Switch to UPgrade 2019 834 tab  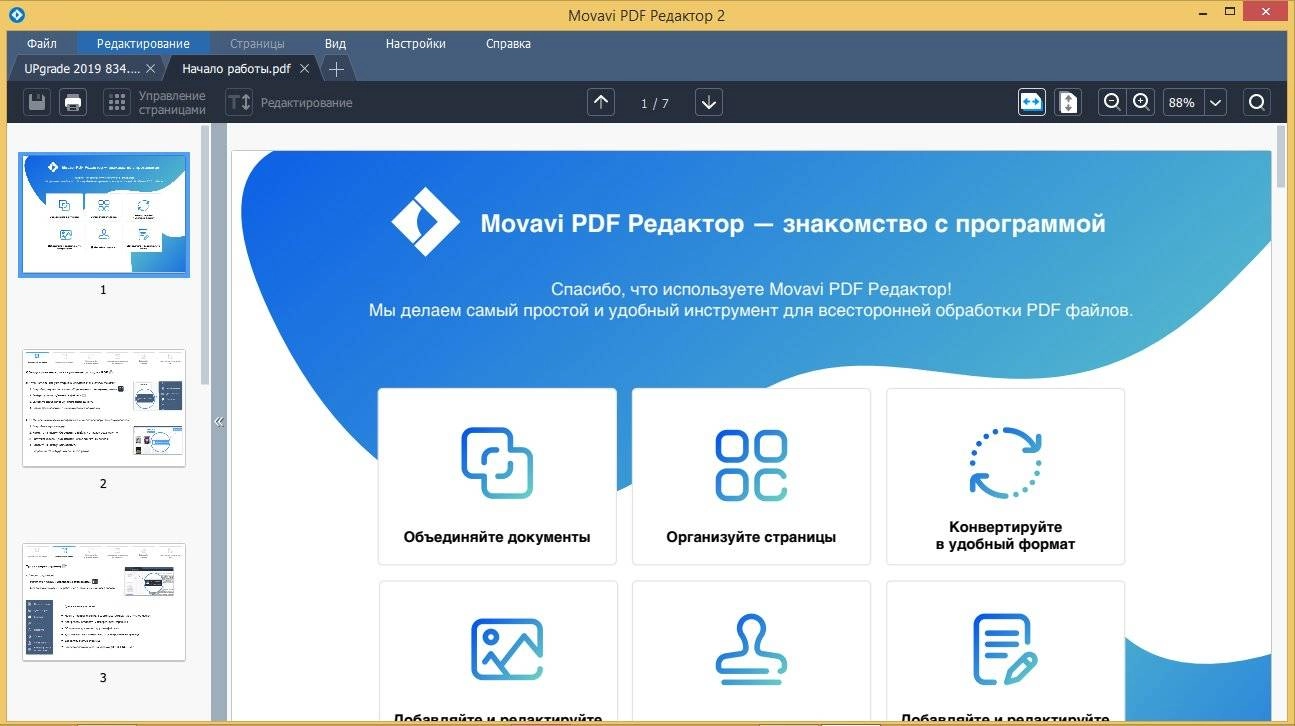82,69
